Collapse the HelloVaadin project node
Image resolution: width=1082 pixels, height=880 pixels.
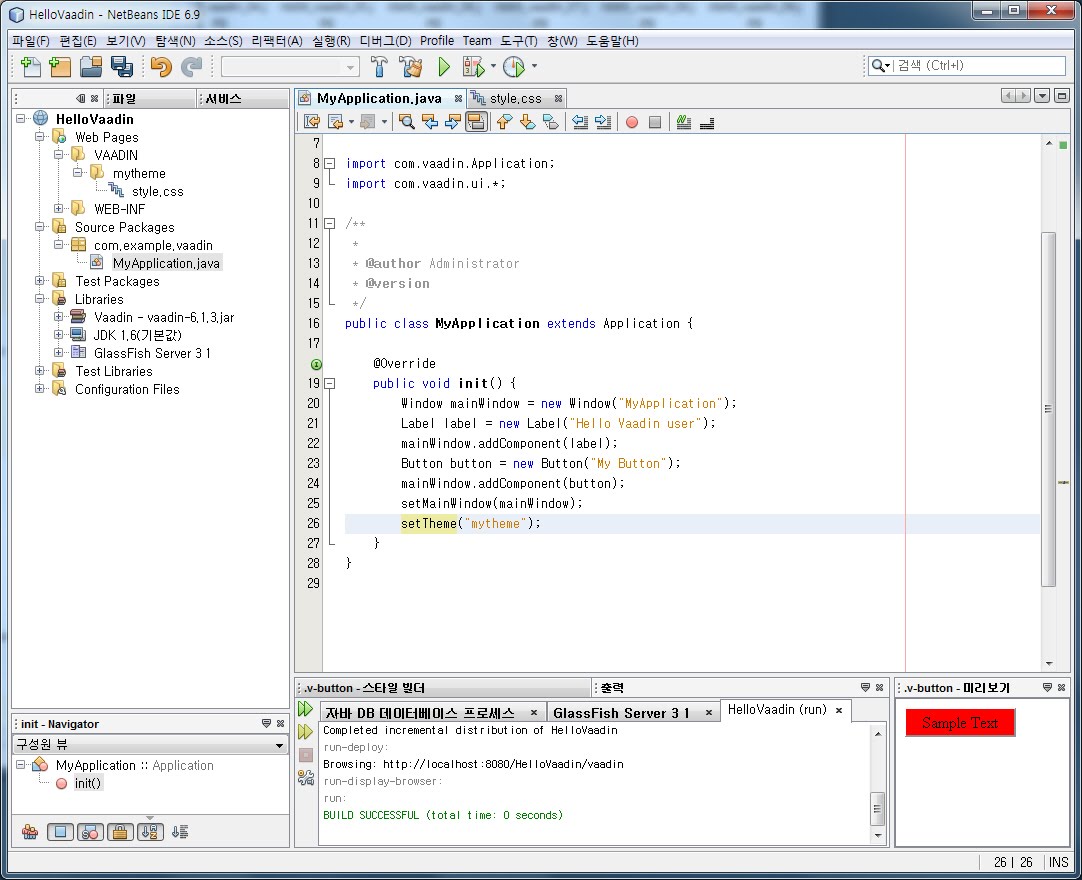pos(21,118)
